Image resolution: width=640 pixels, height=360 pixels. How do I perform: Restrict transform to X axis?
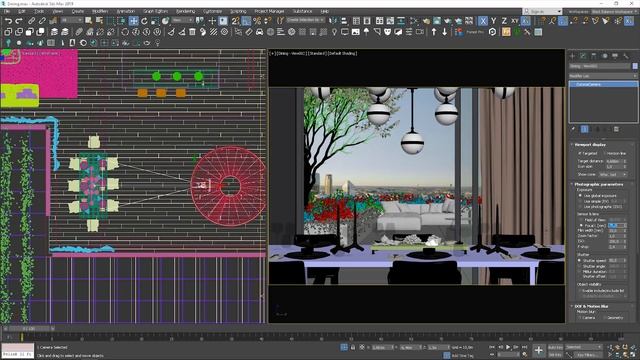pos(483,21)
